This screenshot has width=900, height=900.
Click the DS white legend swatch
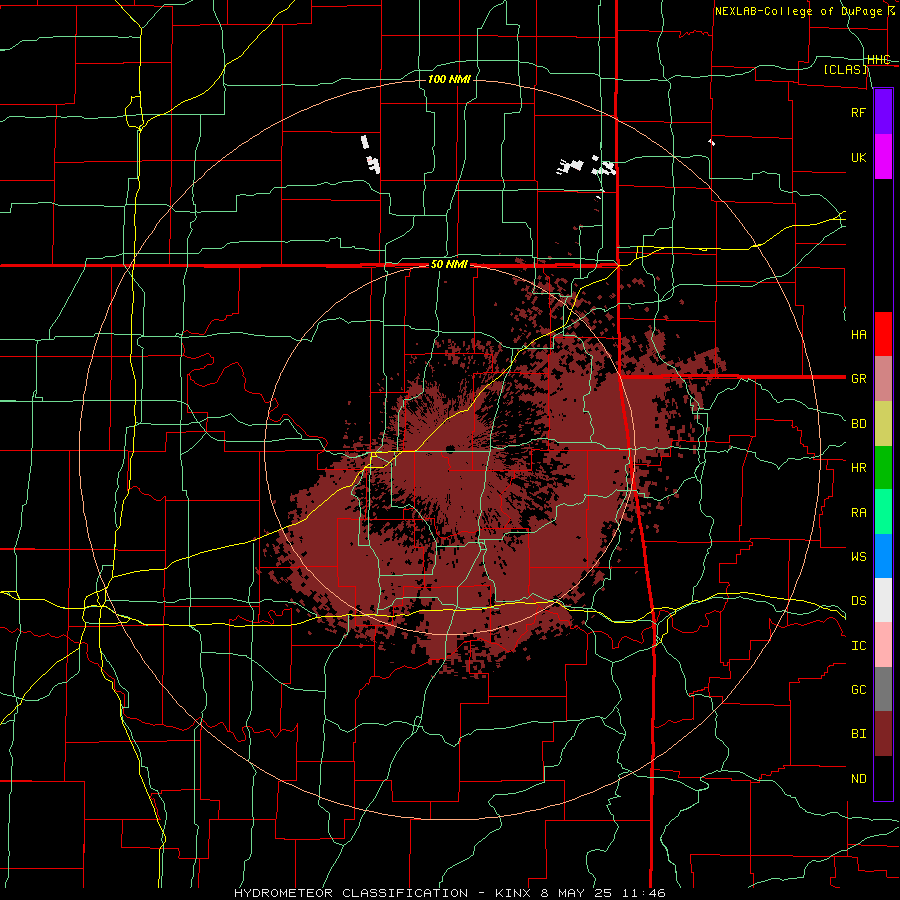pyautogui.click(x=883, y=600)
